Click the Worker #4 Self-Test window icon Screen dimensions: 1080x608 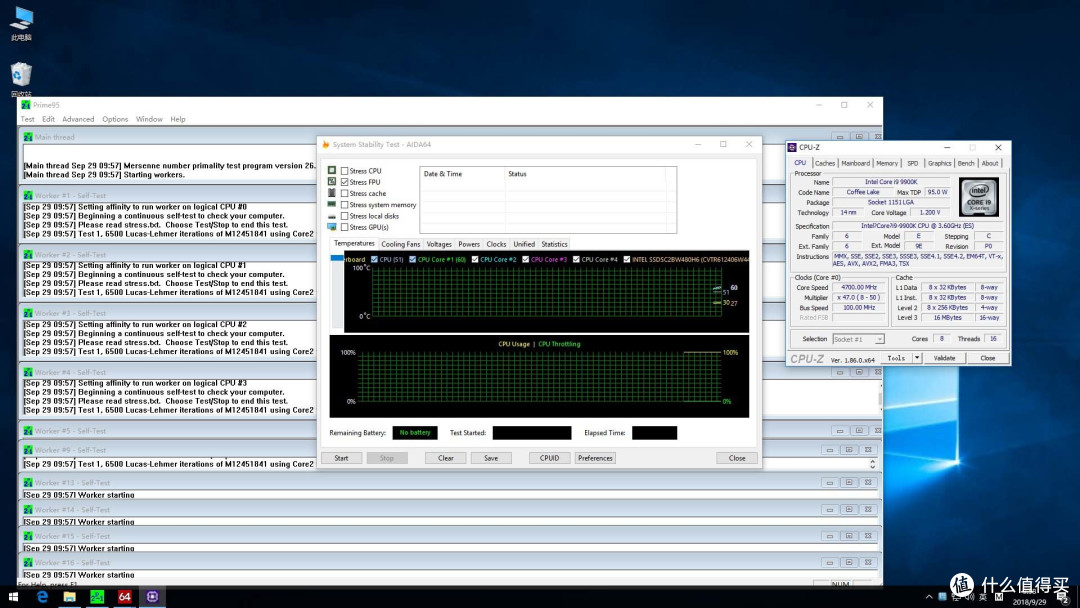click(28, 372)
